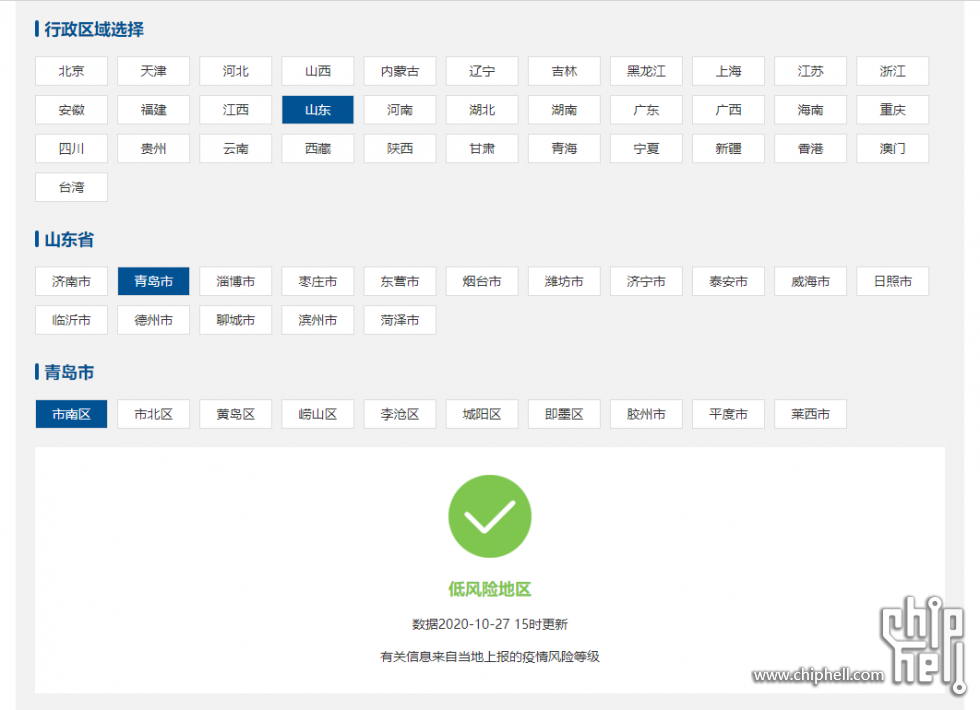Pick 吉林 province
Image resolution: width=980 pixels, height=710 pixels.
pos(564,71)
